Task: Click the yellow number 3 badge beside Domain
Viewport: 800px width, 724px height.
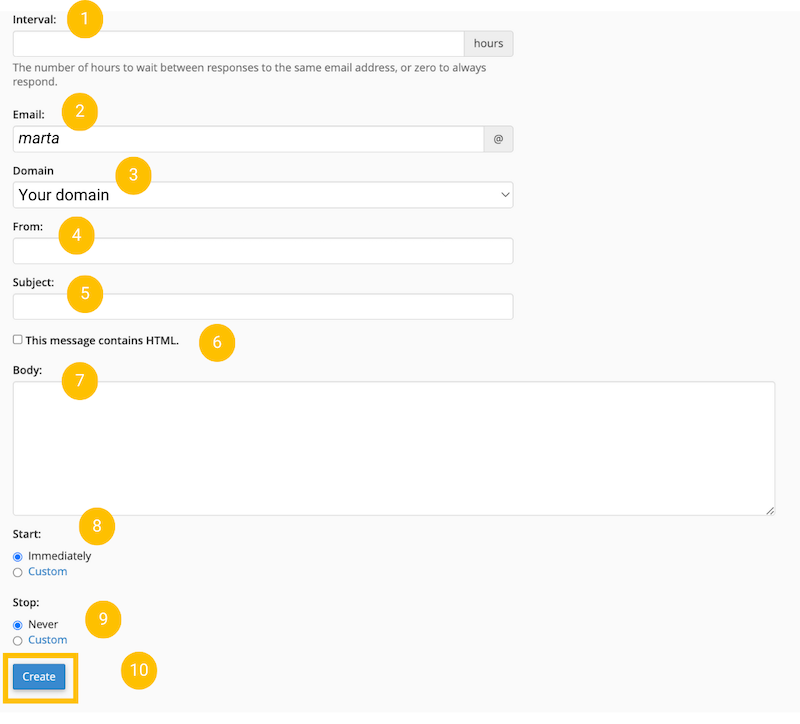Action: (x=133, y=175)
